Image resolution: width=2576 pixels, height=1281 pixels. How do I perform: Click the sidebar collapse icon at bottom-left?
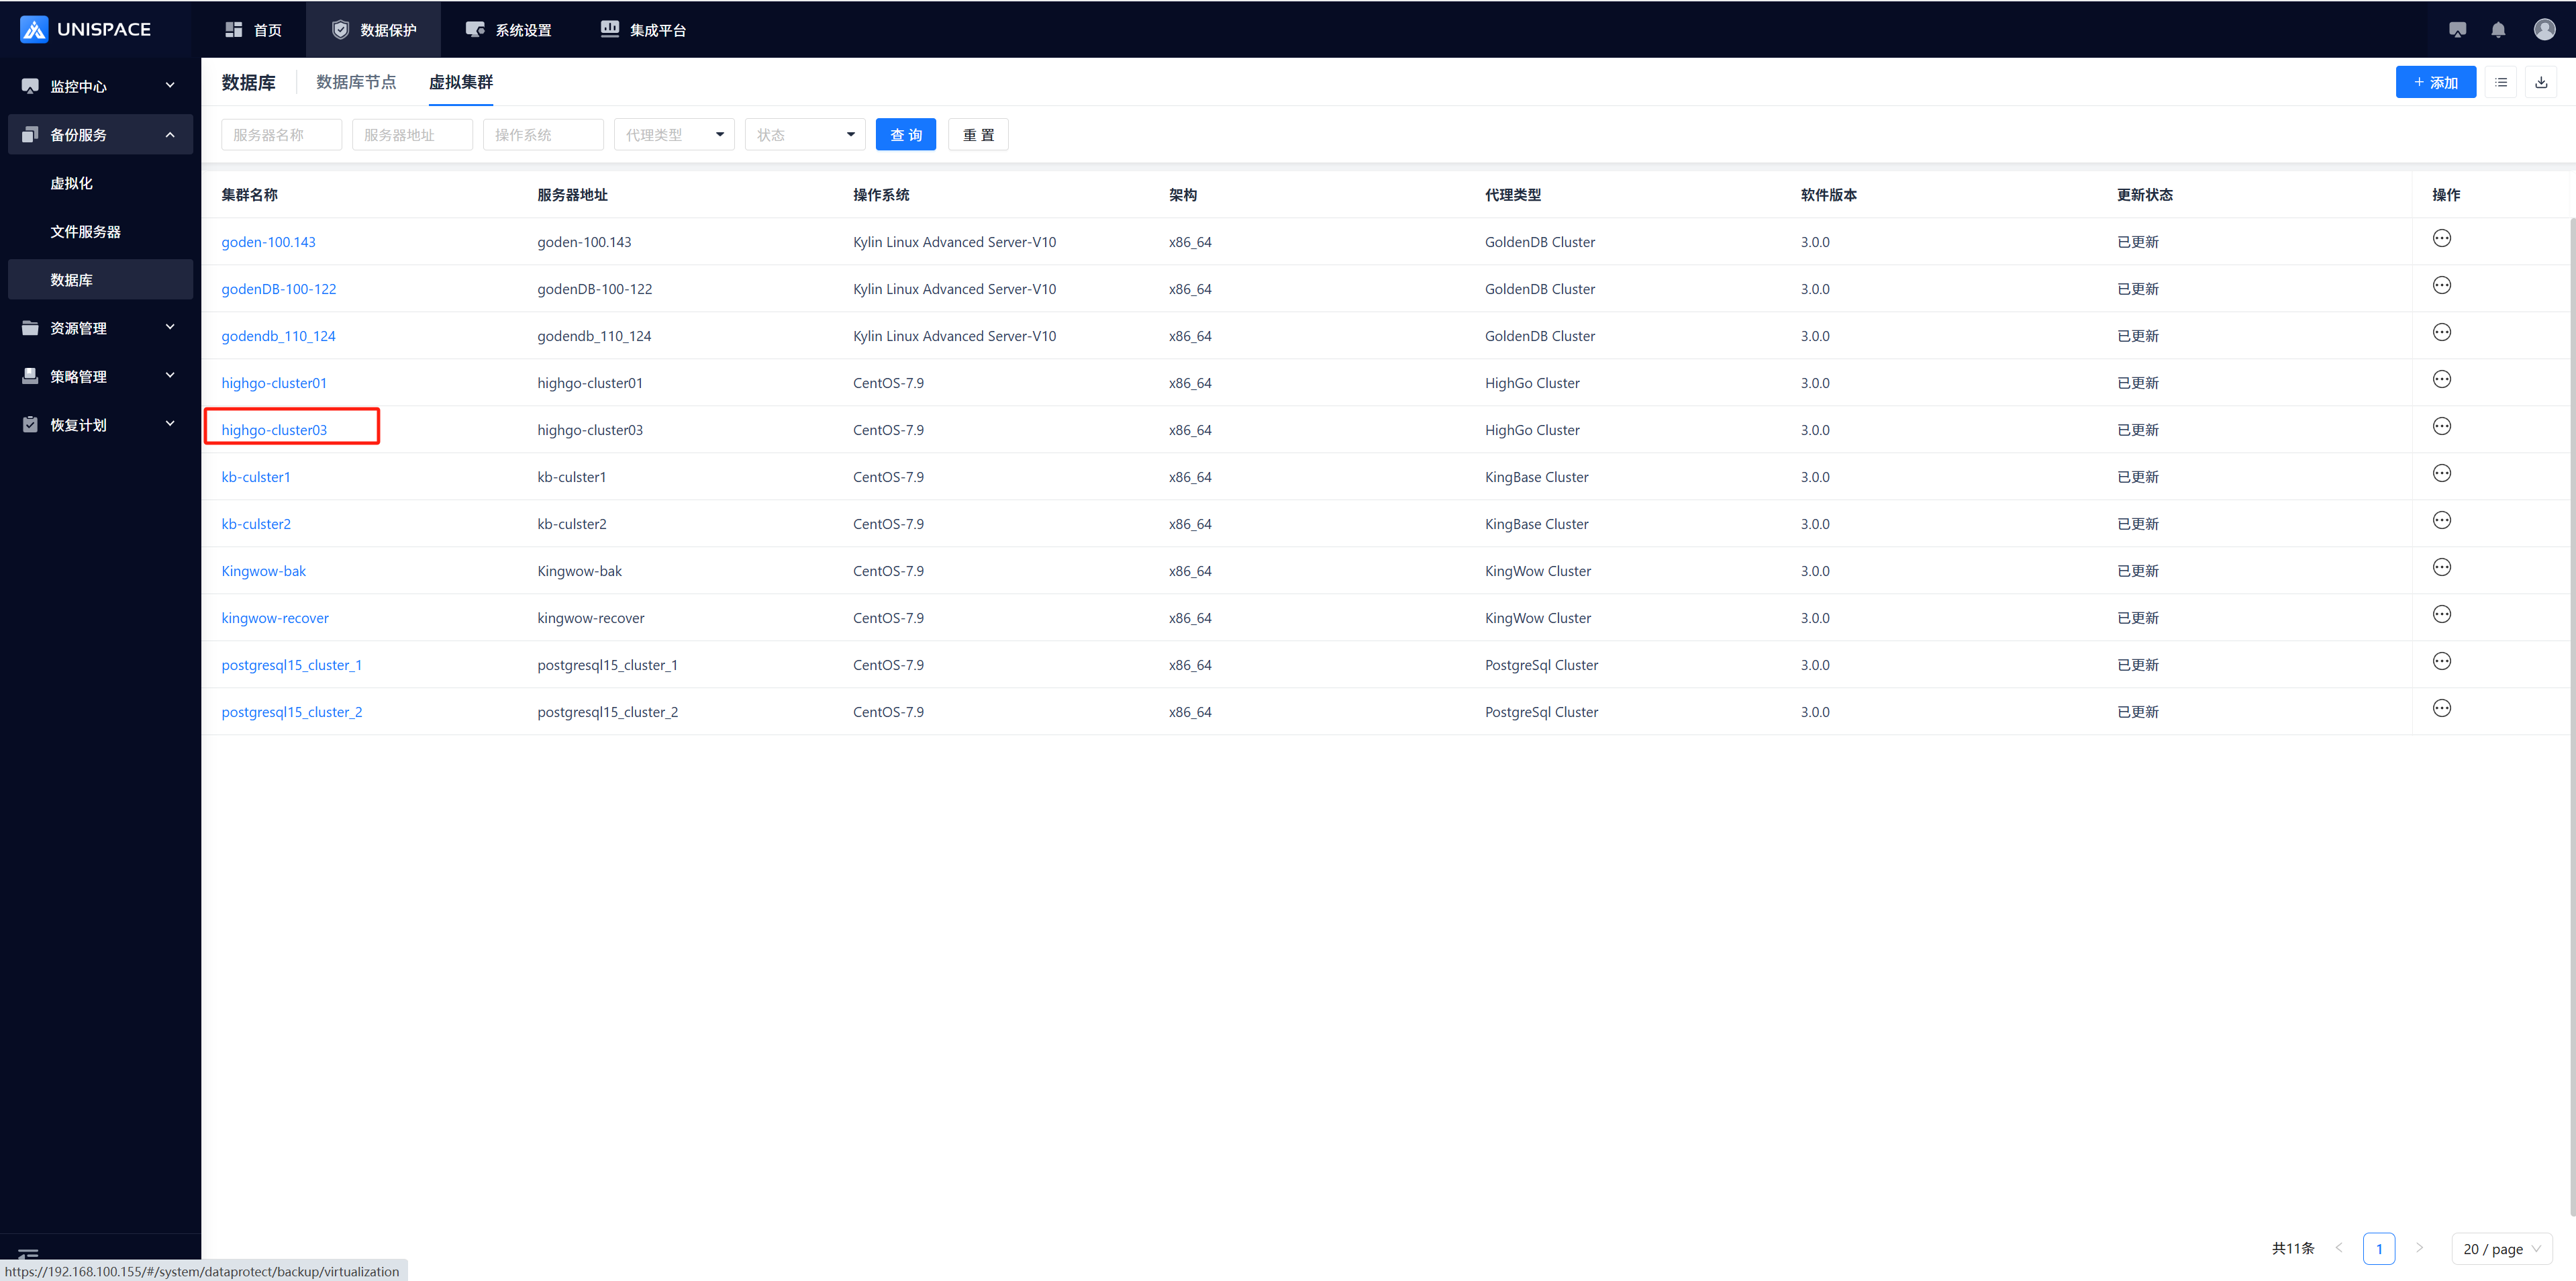click(28, 1254)
